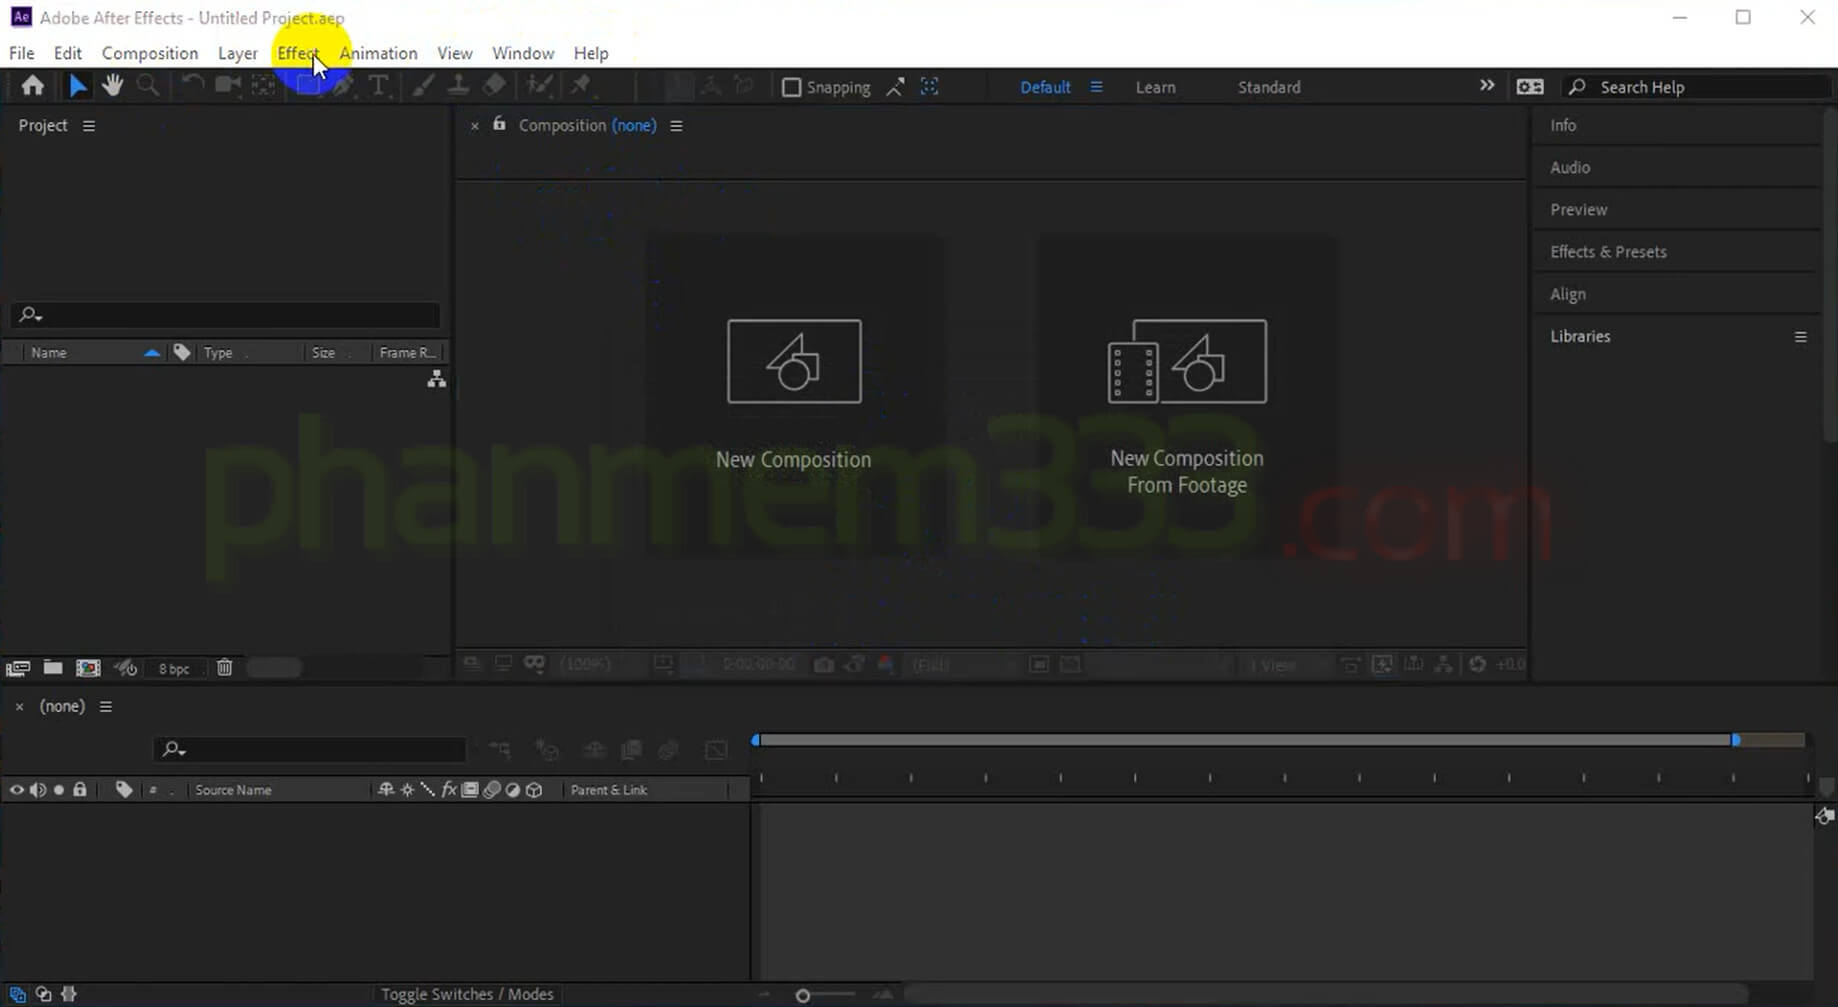Image resolution: width=1838 pixels, height=1007 pixels.
Task: Toggle the Composition viewer lock icon
Action: coord(499,124)
